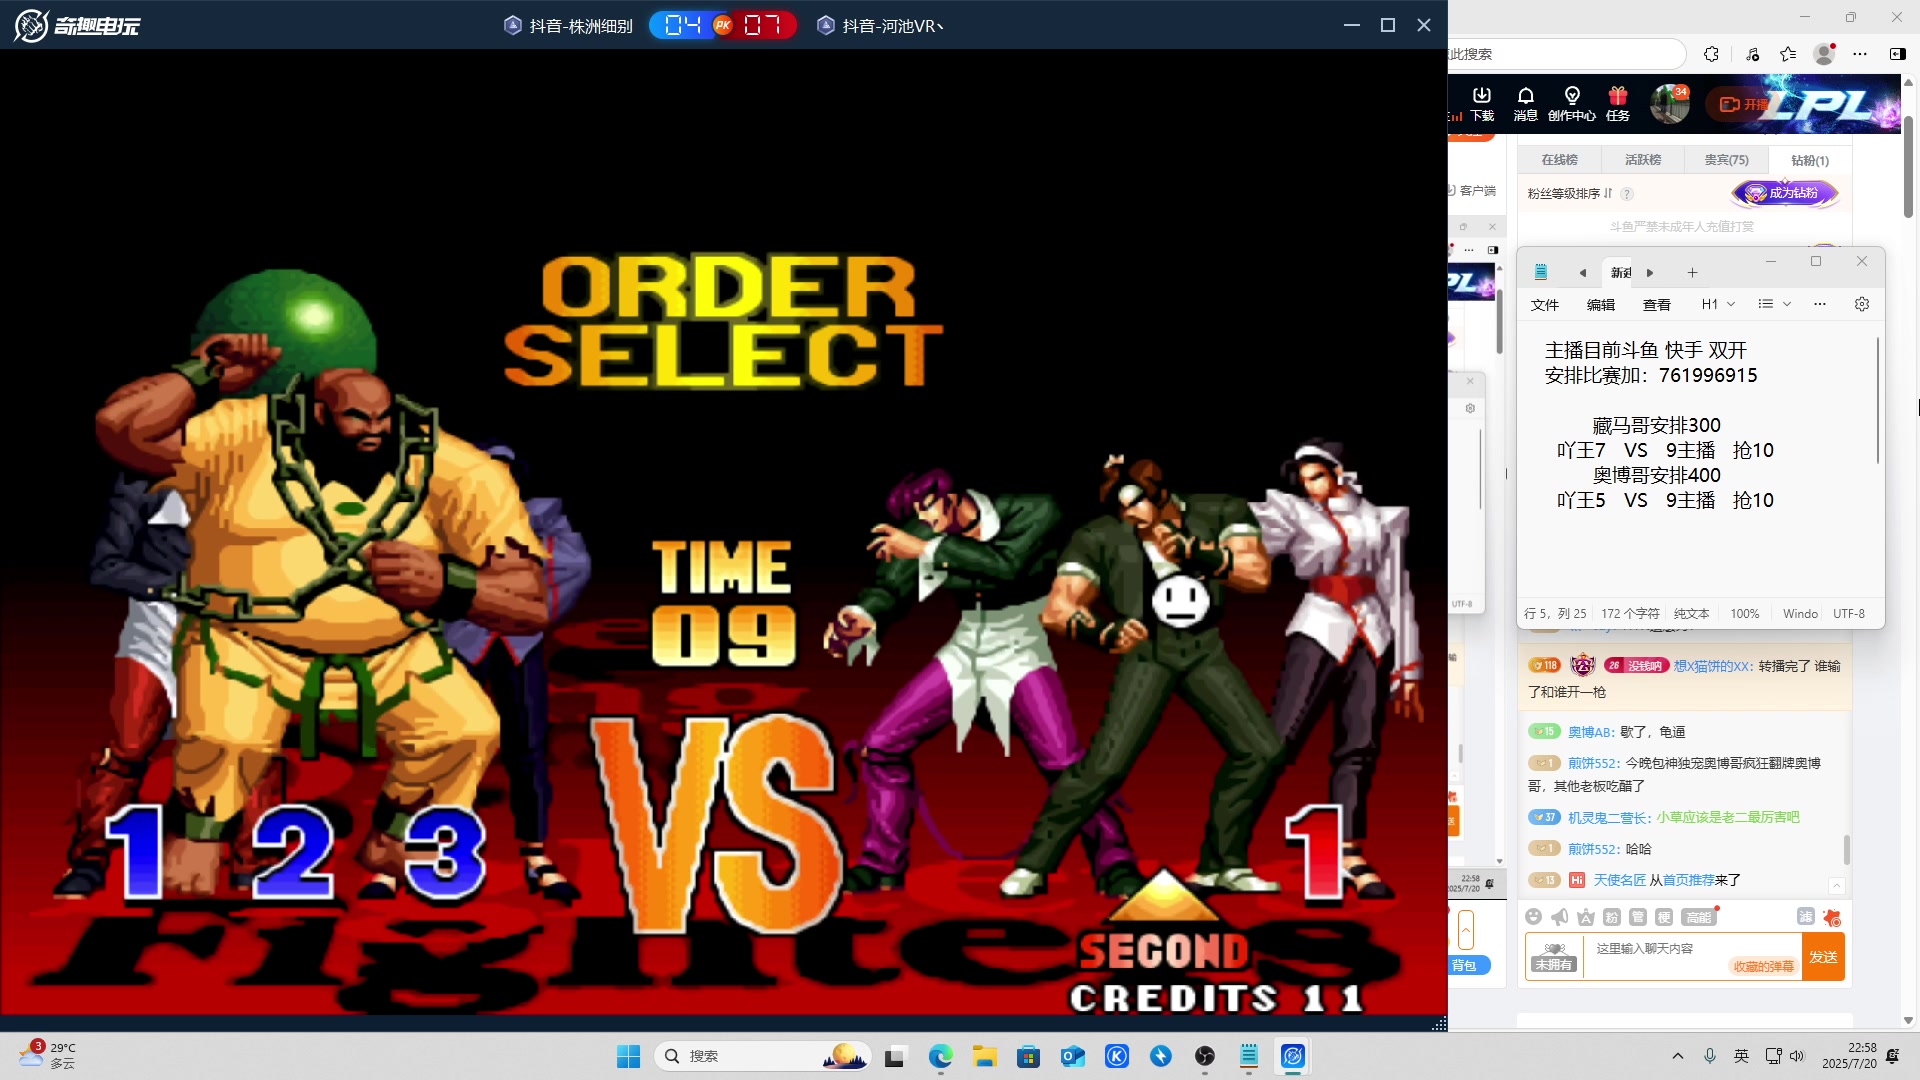Switch to the 钻粉(1) tab
Image resolution: width=1920 pixels, height=1080 pixels.
tap(1810, 160)
